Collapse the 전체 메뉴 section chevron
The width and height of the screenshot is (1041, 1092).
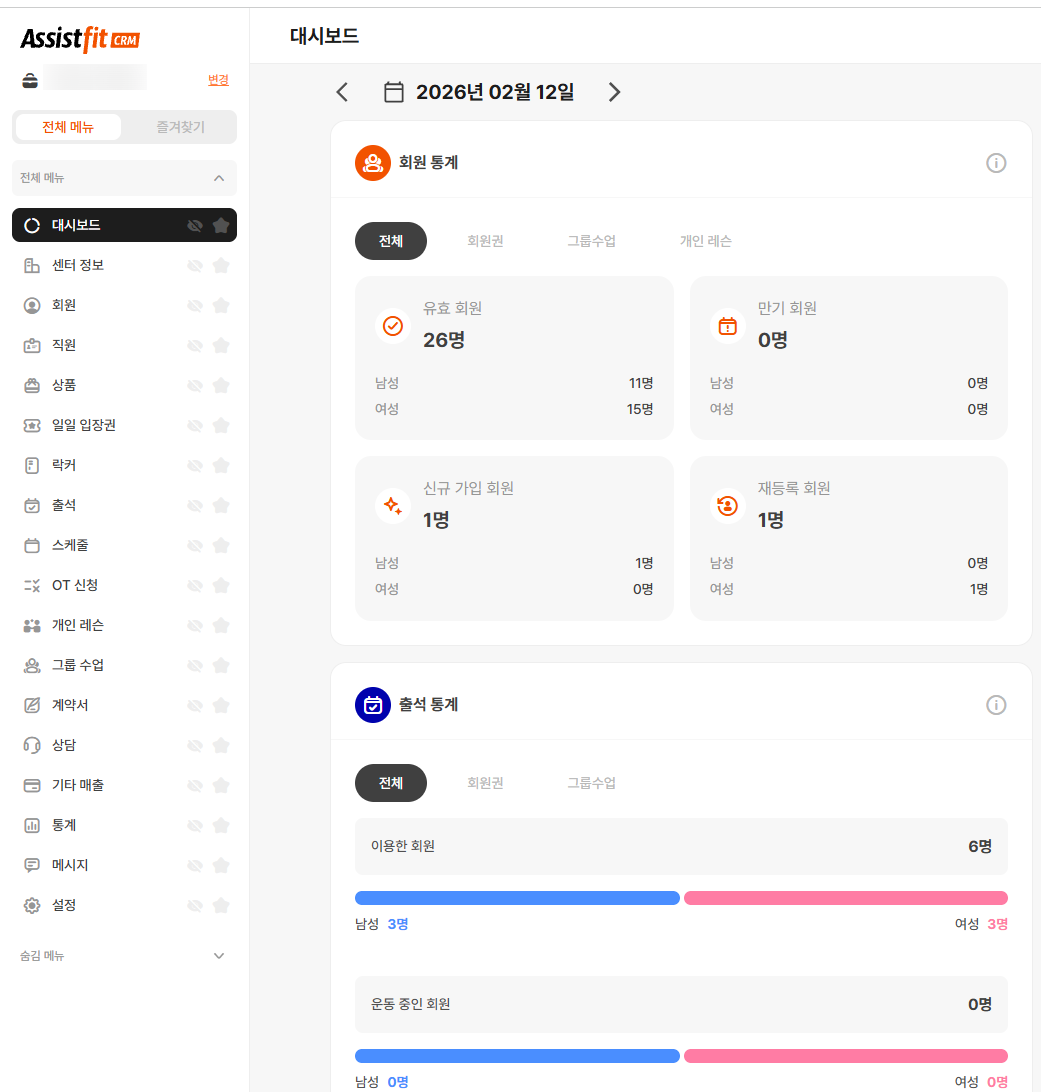[x=218, y=178]
